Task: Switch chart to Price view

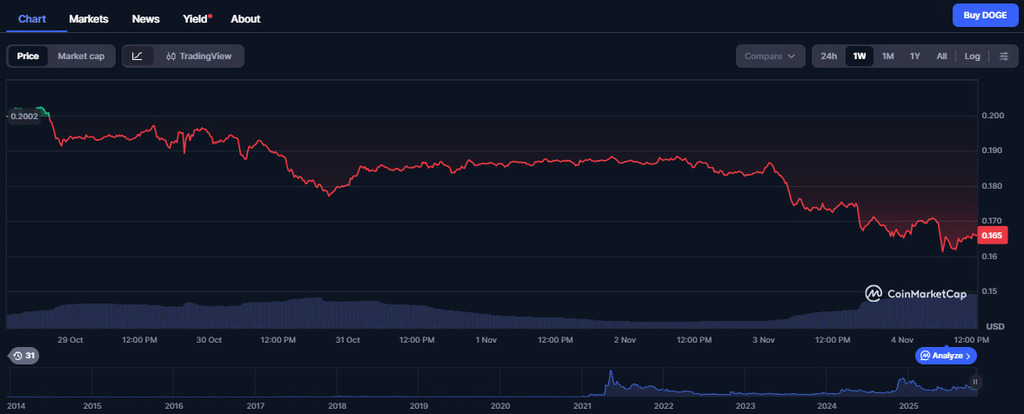Action: point(28,56)
